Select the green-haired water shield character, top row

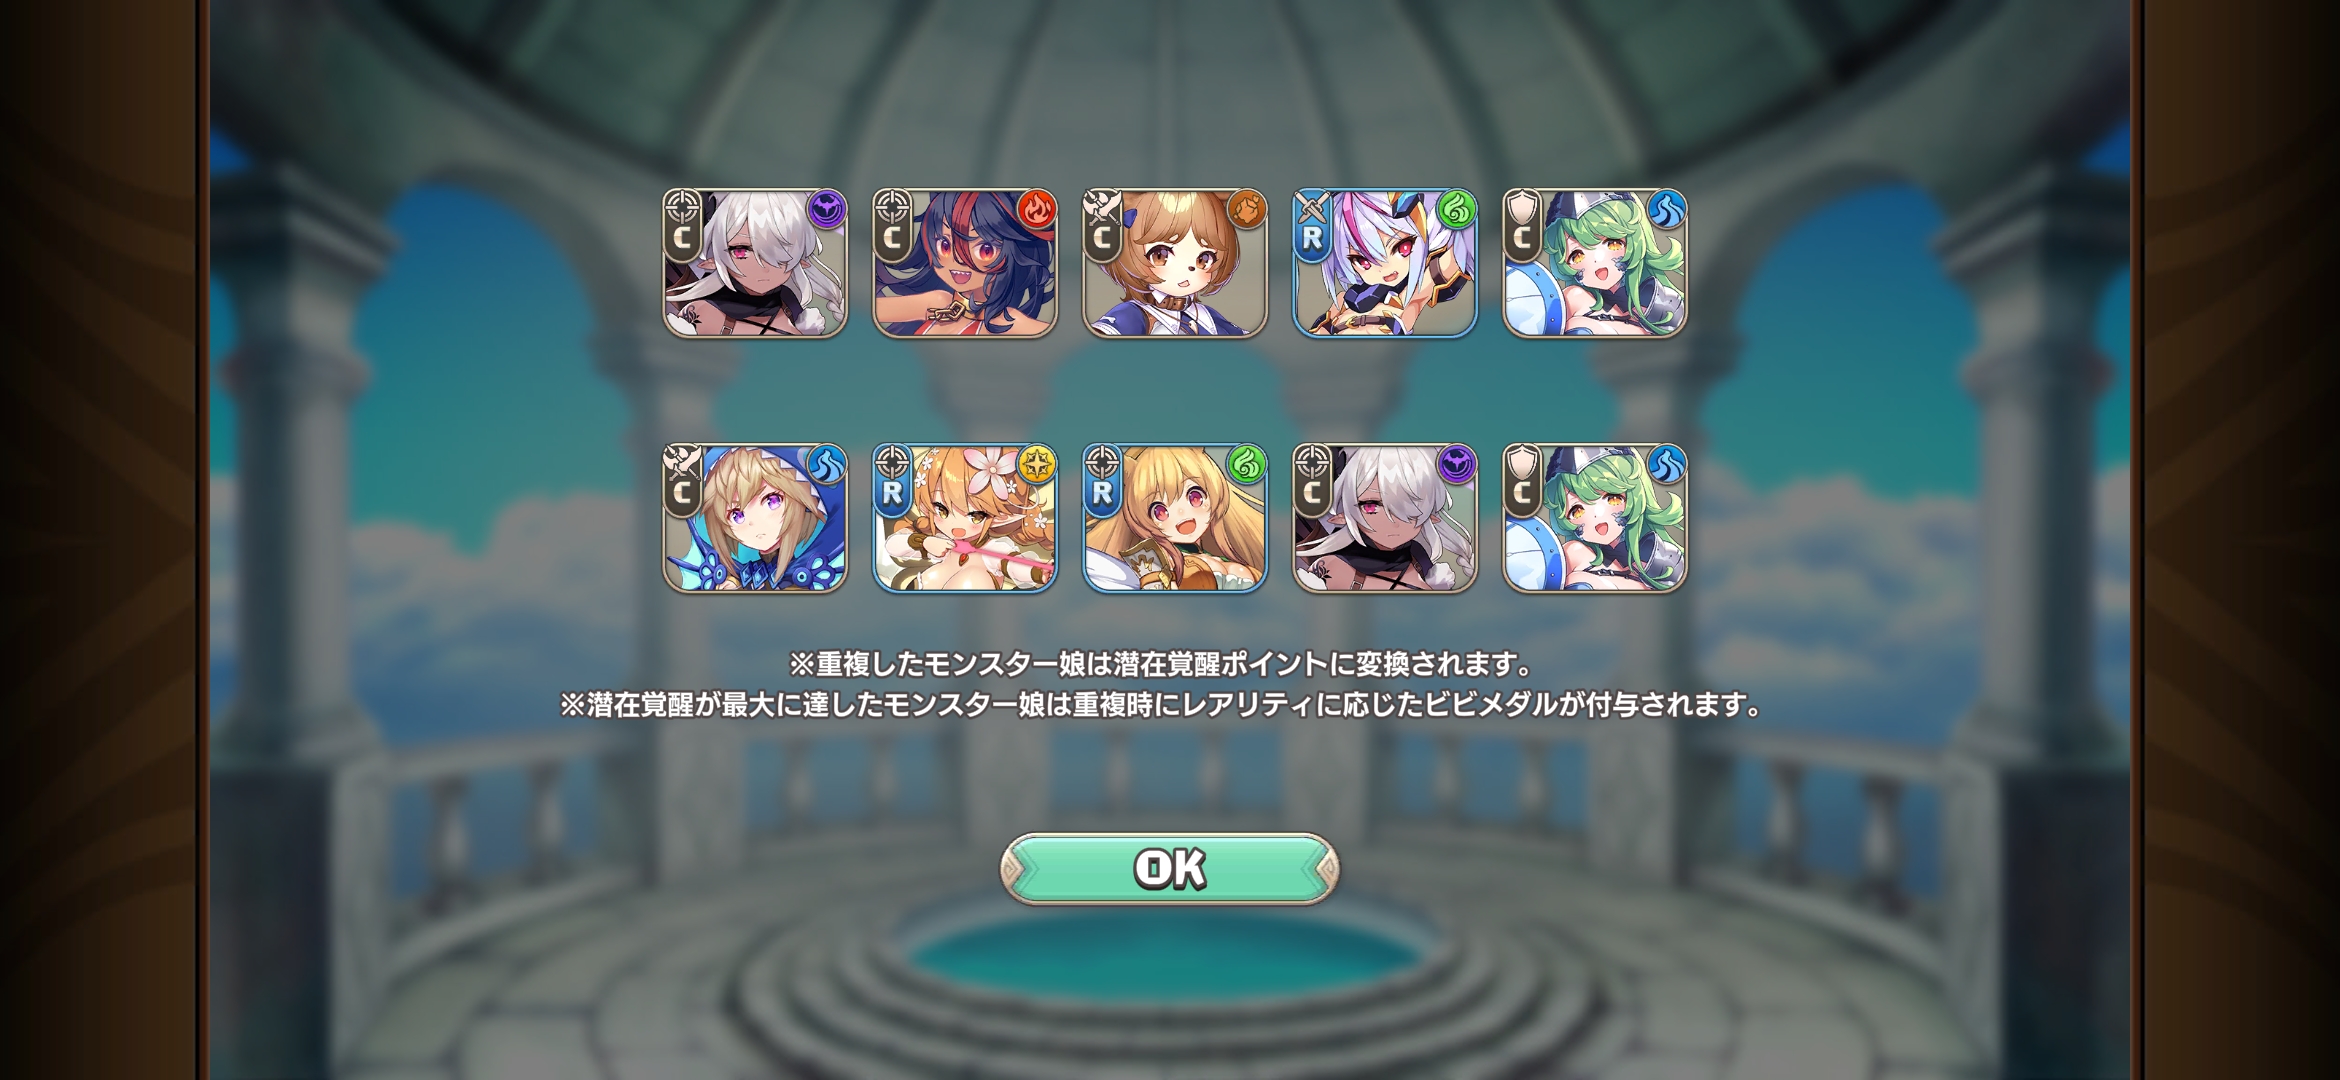[1595, 263]
